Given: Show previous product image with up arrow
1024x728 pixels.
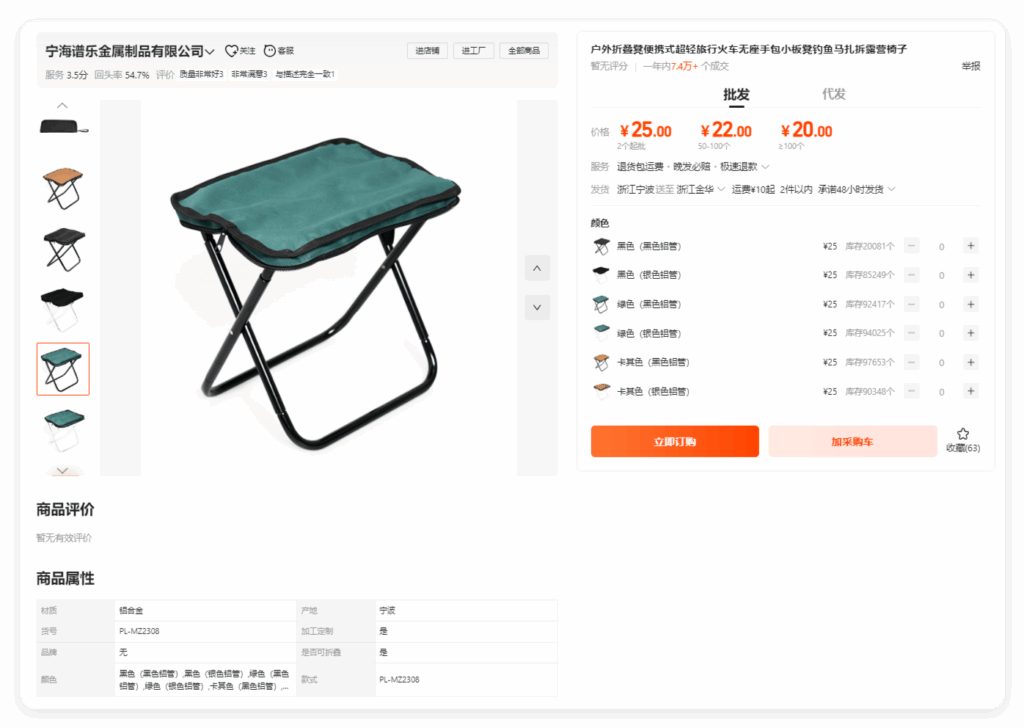Looking at the screenshot, I should pyautogui.click(x=537, y=268).
